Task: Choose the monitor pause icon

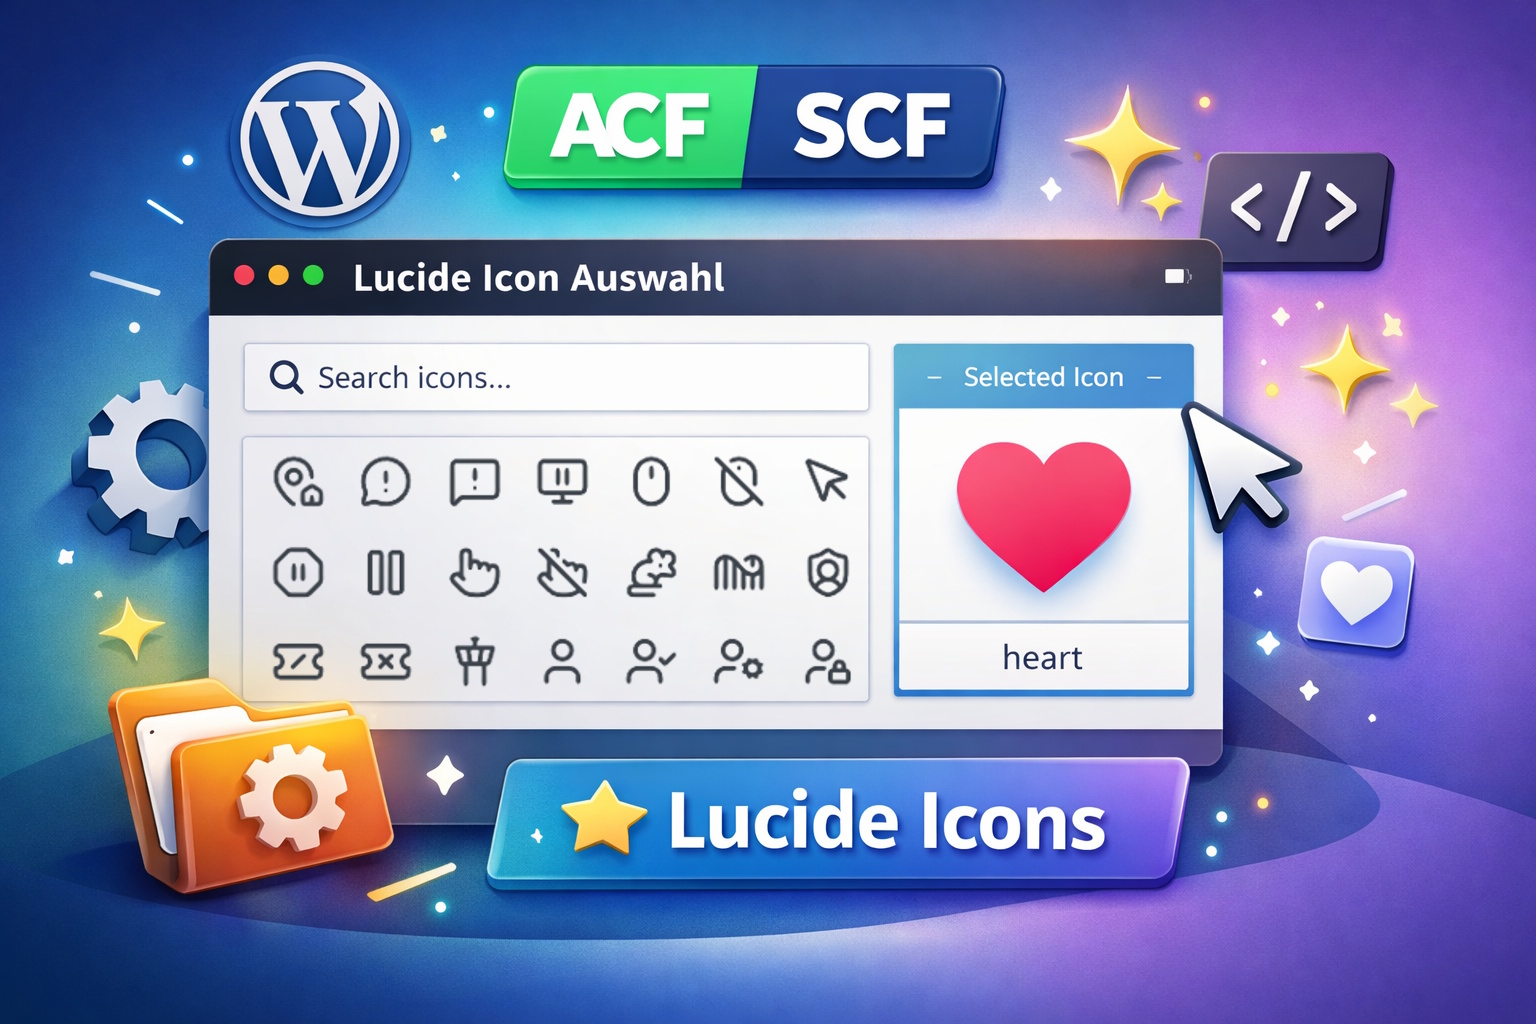Action: click(x=562, y=482)
